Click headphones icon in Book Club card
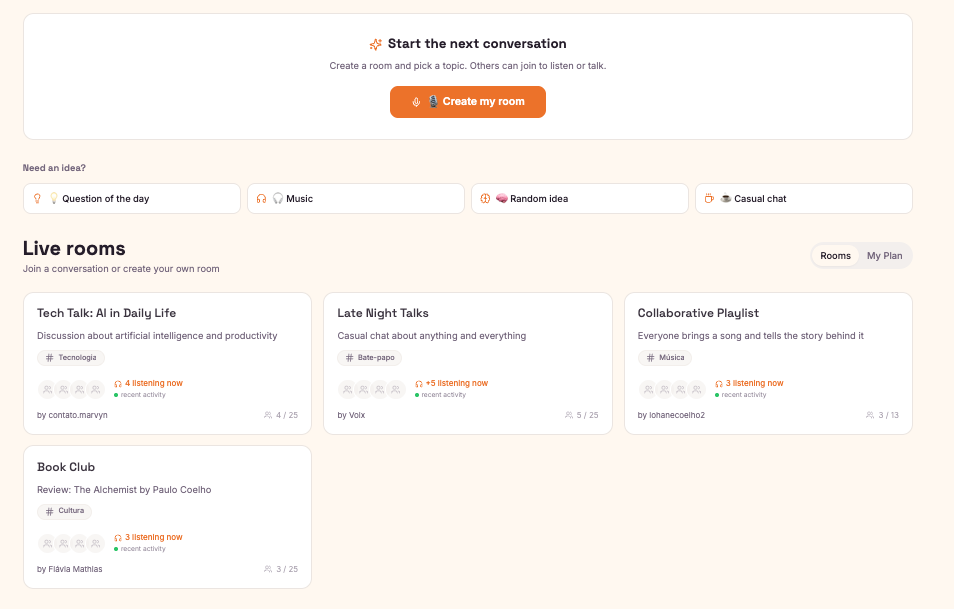954x609 pixels. tap(118, 538)
